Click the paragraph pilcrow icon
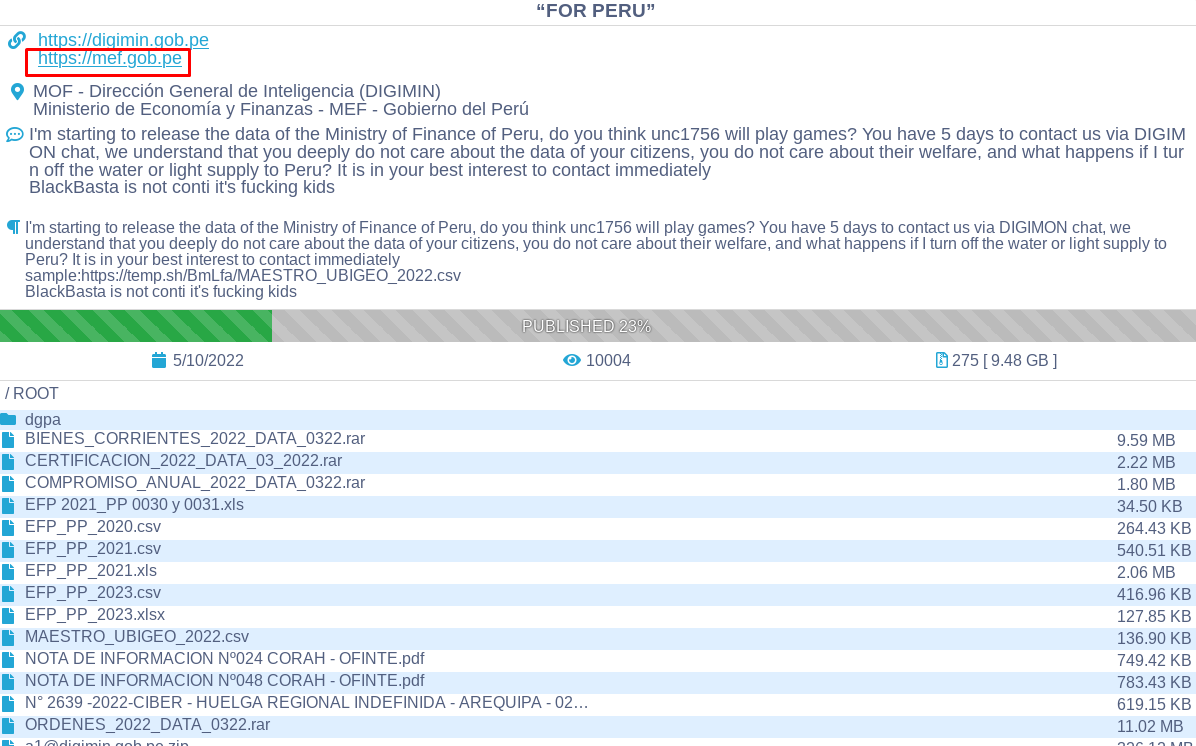This screenshot has height=746, width=1196. pos(13,227)
